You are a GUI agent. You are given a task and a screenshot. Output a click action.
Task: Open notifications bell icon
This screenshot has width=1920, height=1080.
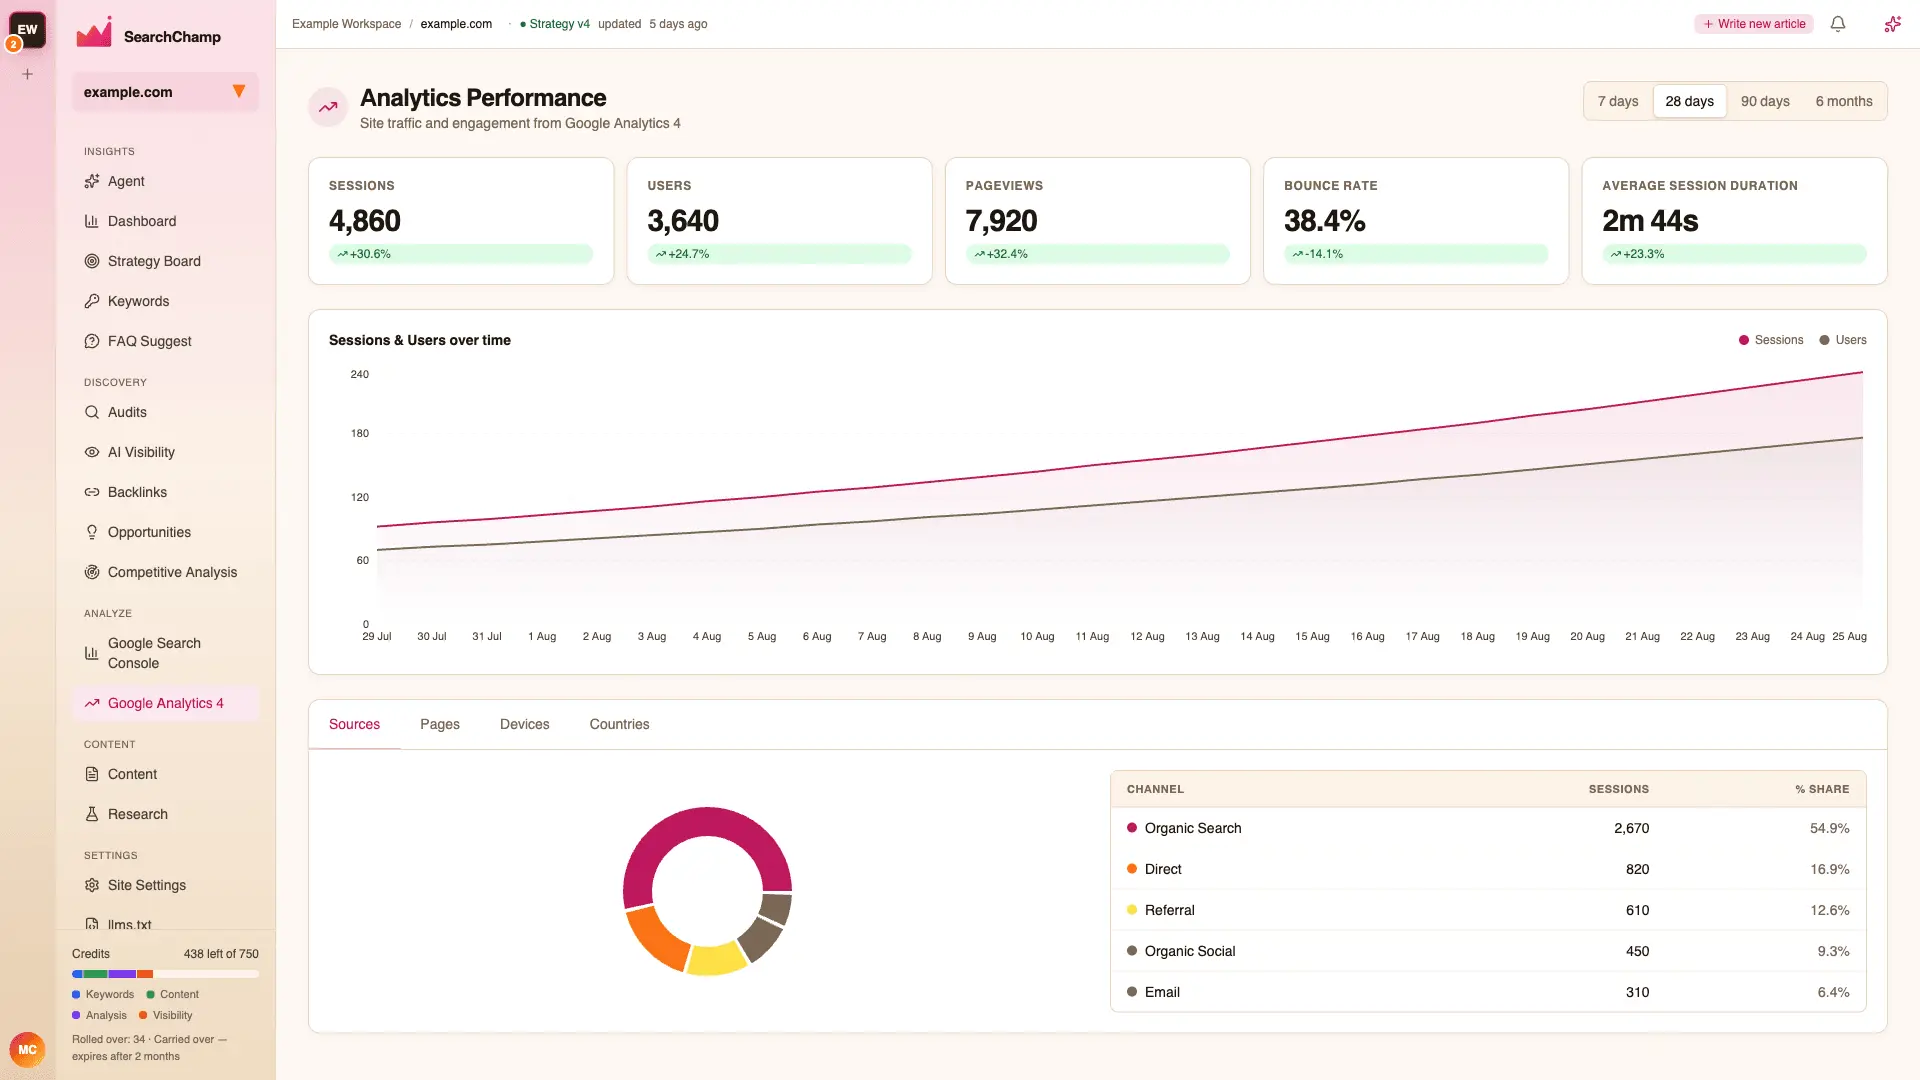[1838, 24]
